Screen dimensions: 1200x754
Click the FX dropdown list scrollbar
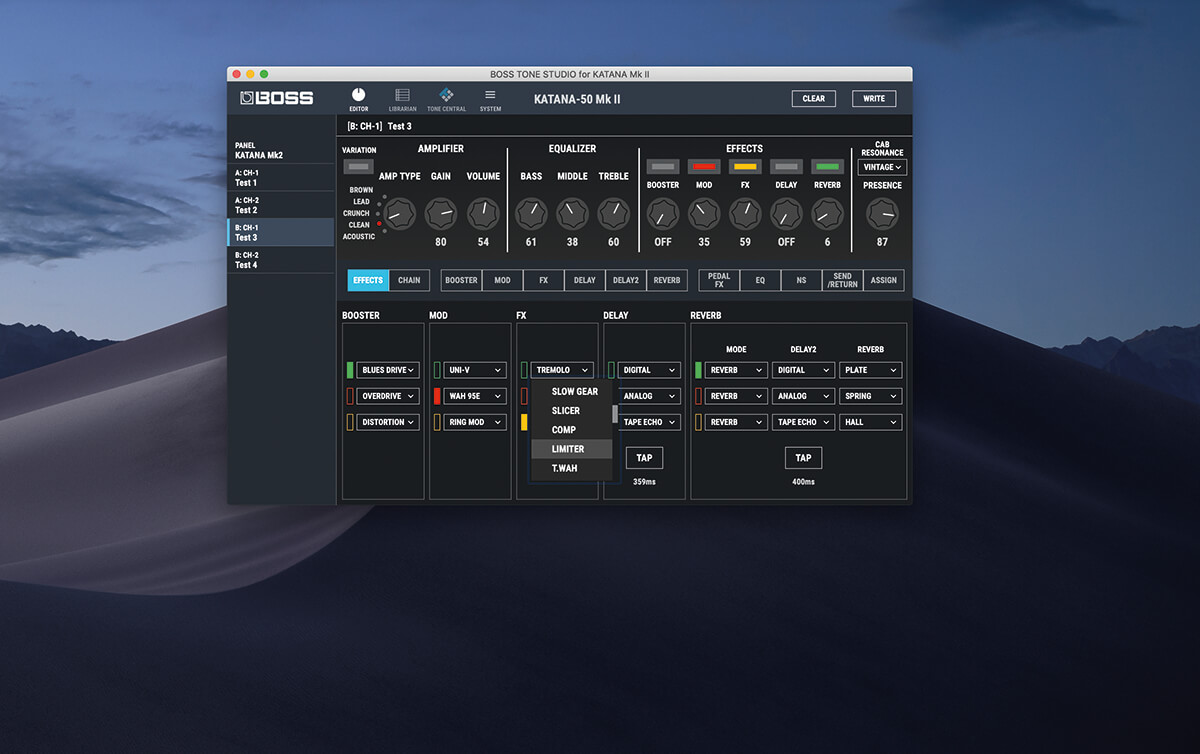(x=615, y=413)
